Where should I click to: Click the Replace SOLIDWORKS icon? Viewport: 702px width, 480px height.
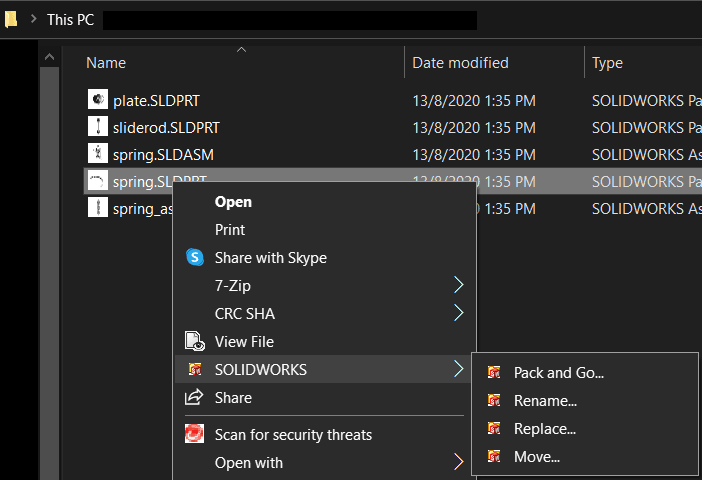494,429
